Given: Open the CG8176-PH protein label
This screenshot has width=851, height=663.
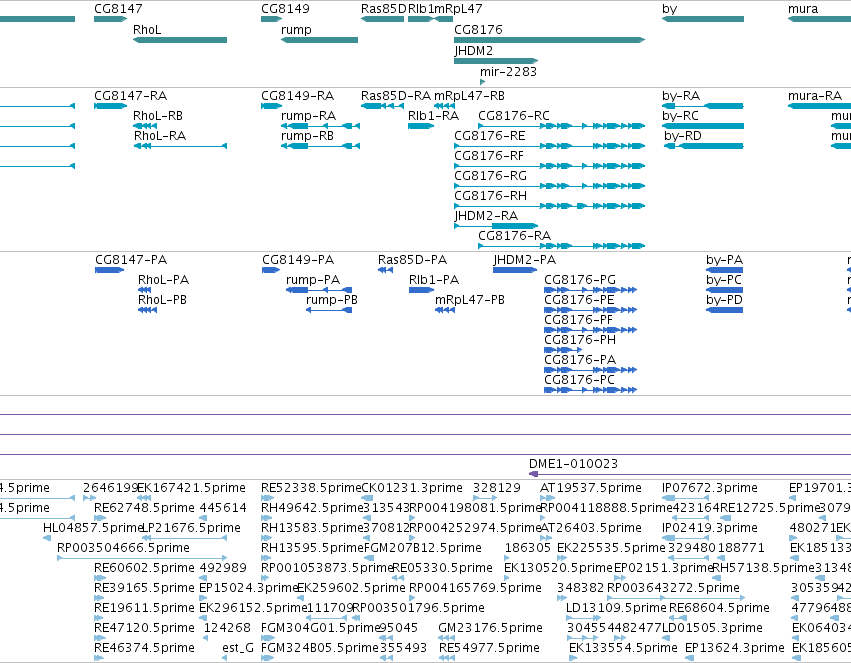Looking at the screenshot, I should click(580, 340).
